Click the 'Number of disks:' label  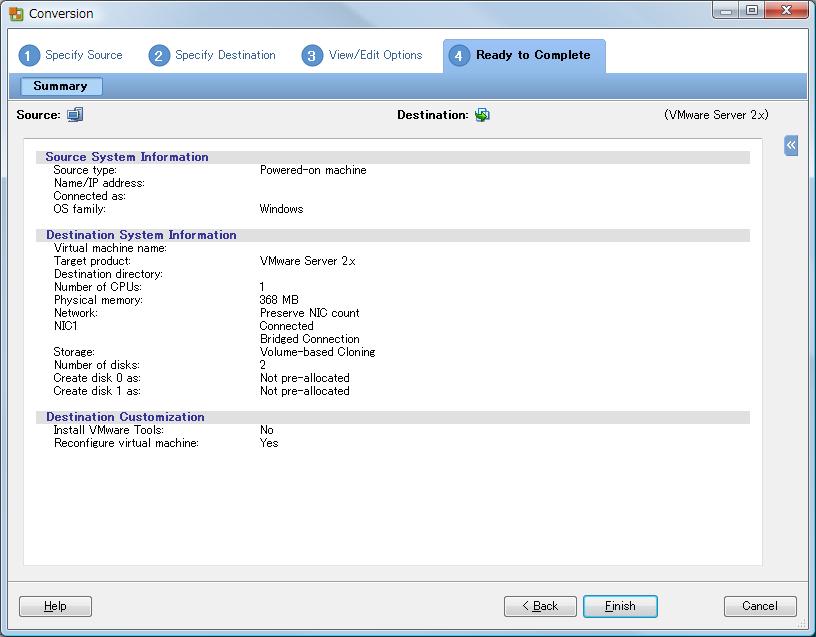coord(97,365)
